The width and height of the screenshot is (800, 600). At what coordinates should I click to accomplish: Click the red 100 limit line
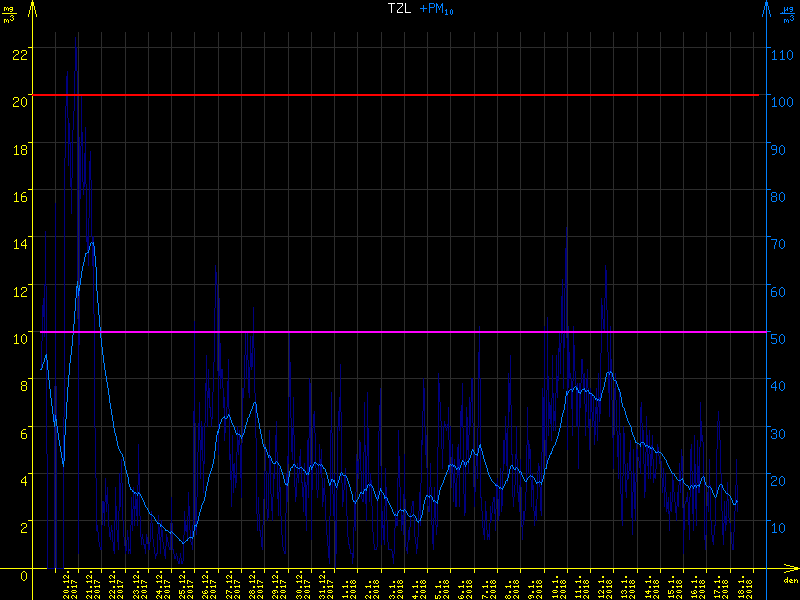400,95
